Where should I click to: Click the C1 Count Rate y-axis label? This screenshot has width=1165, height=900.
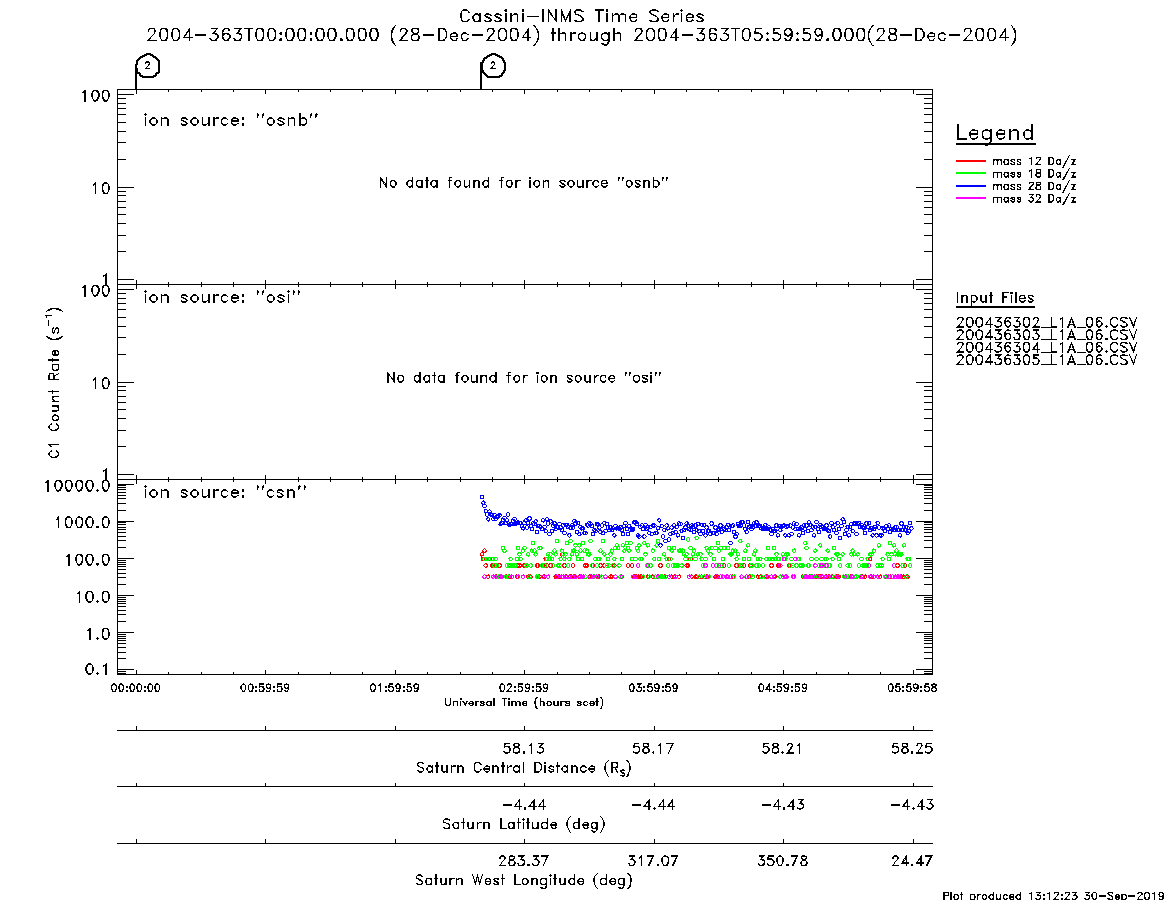click(54, 383)
